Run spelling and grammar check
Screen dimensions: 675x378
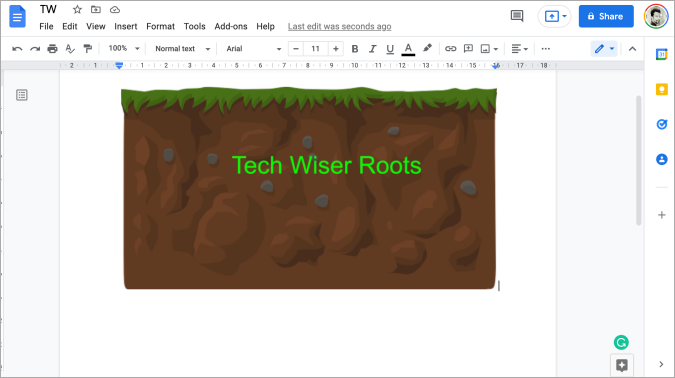(70, 49)
